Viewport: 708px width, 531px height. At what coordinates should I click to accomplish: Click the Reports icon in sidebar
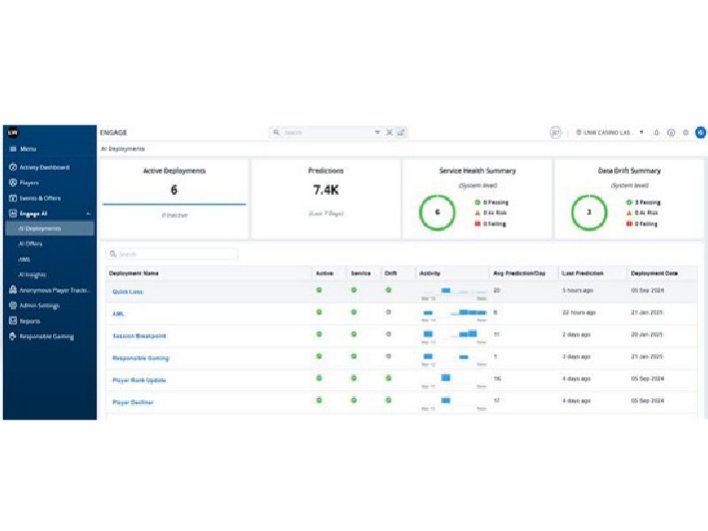click(13, 321)
